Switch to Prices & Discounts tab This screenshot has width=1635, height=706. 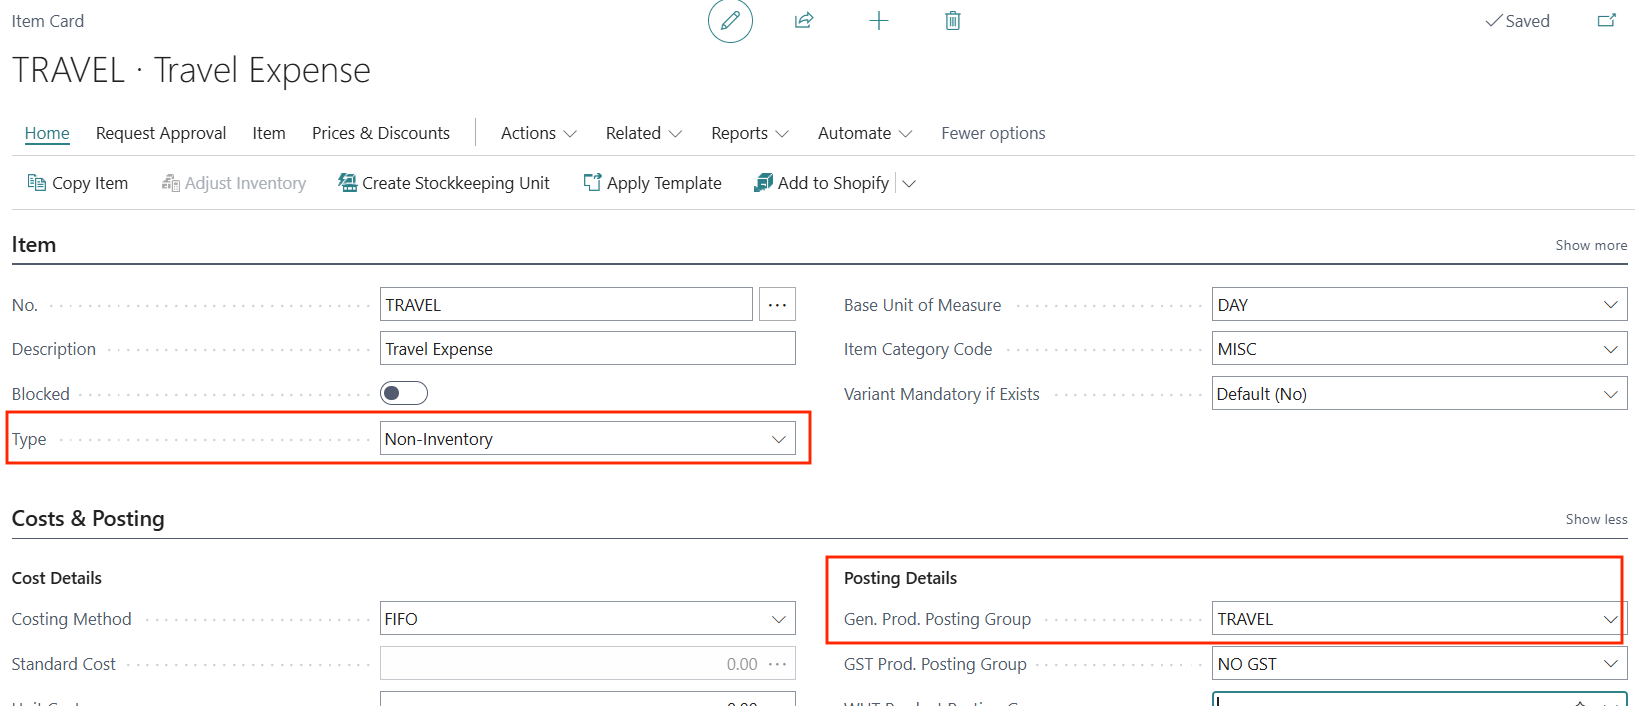pyautogui.click(x=381, y=133)
